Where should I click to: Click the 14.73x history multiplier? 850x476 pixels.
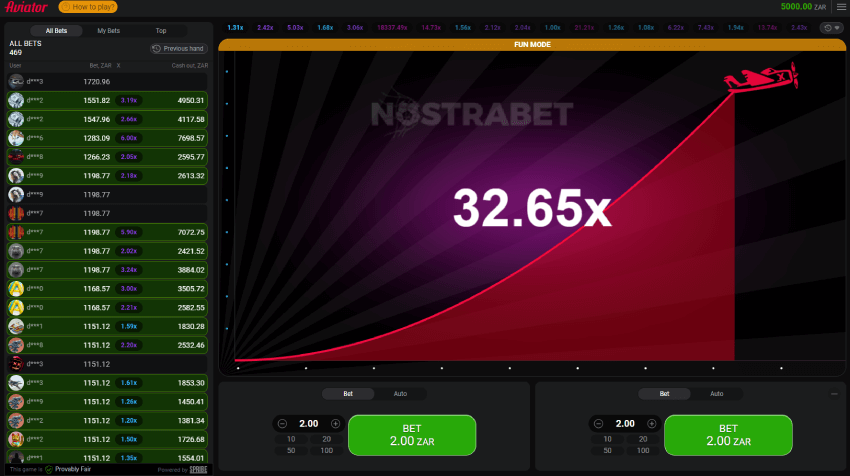tap(431, 28)
